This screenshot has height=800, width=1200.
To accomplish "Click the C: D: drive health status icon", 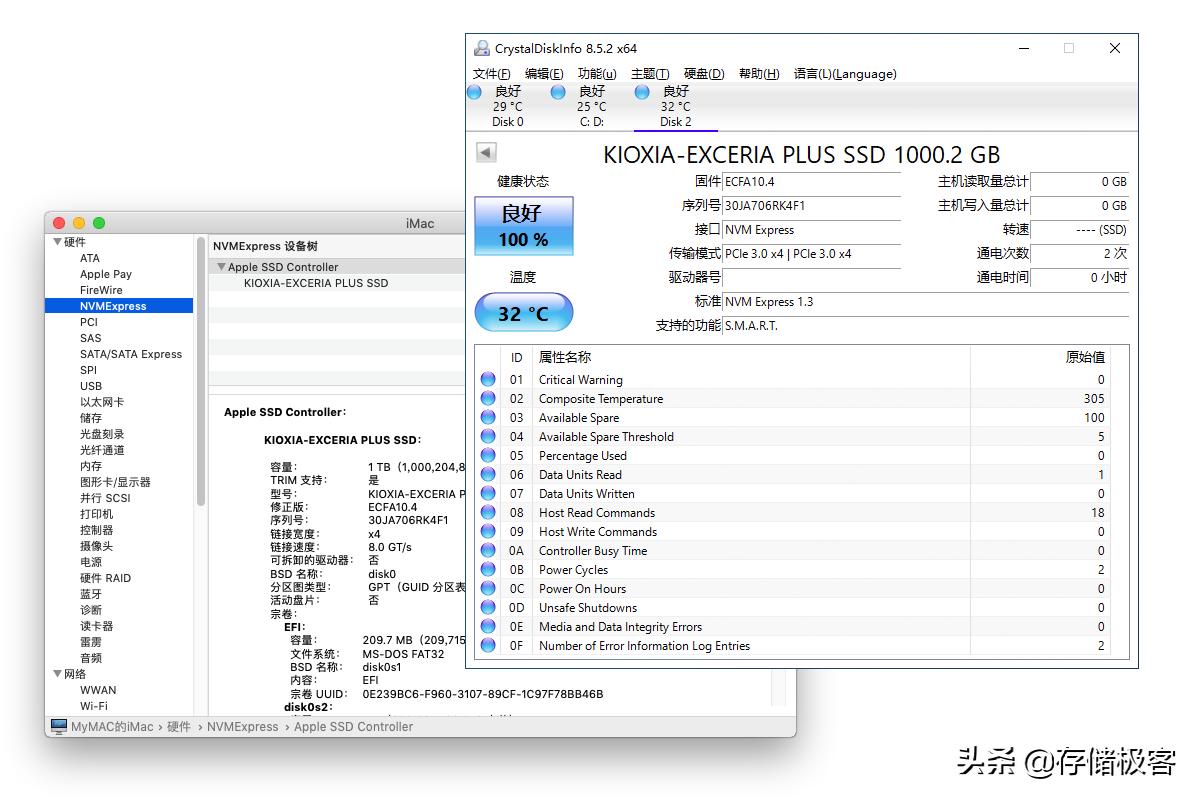I will click(557, 91).
